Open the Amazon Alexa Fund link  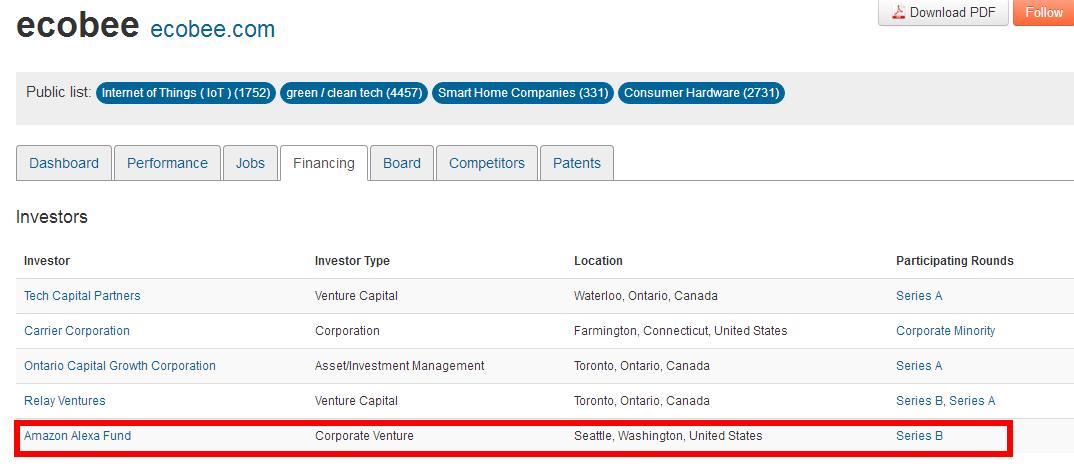click(x=77, y=436)
